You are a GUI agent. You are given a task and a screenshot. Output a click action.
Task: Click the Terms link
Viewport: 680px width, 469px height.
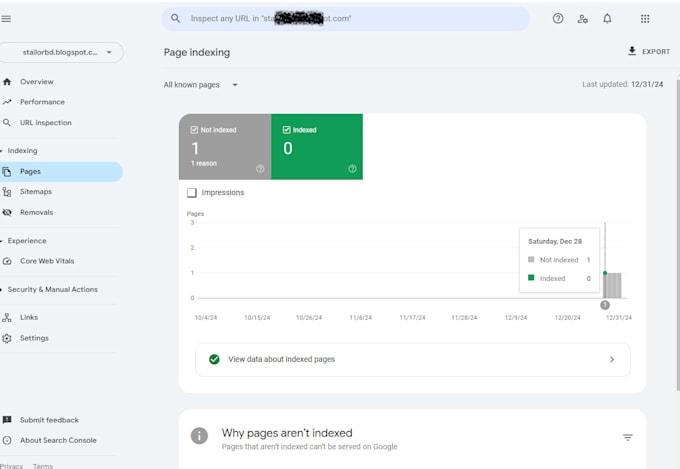[43, 466]
